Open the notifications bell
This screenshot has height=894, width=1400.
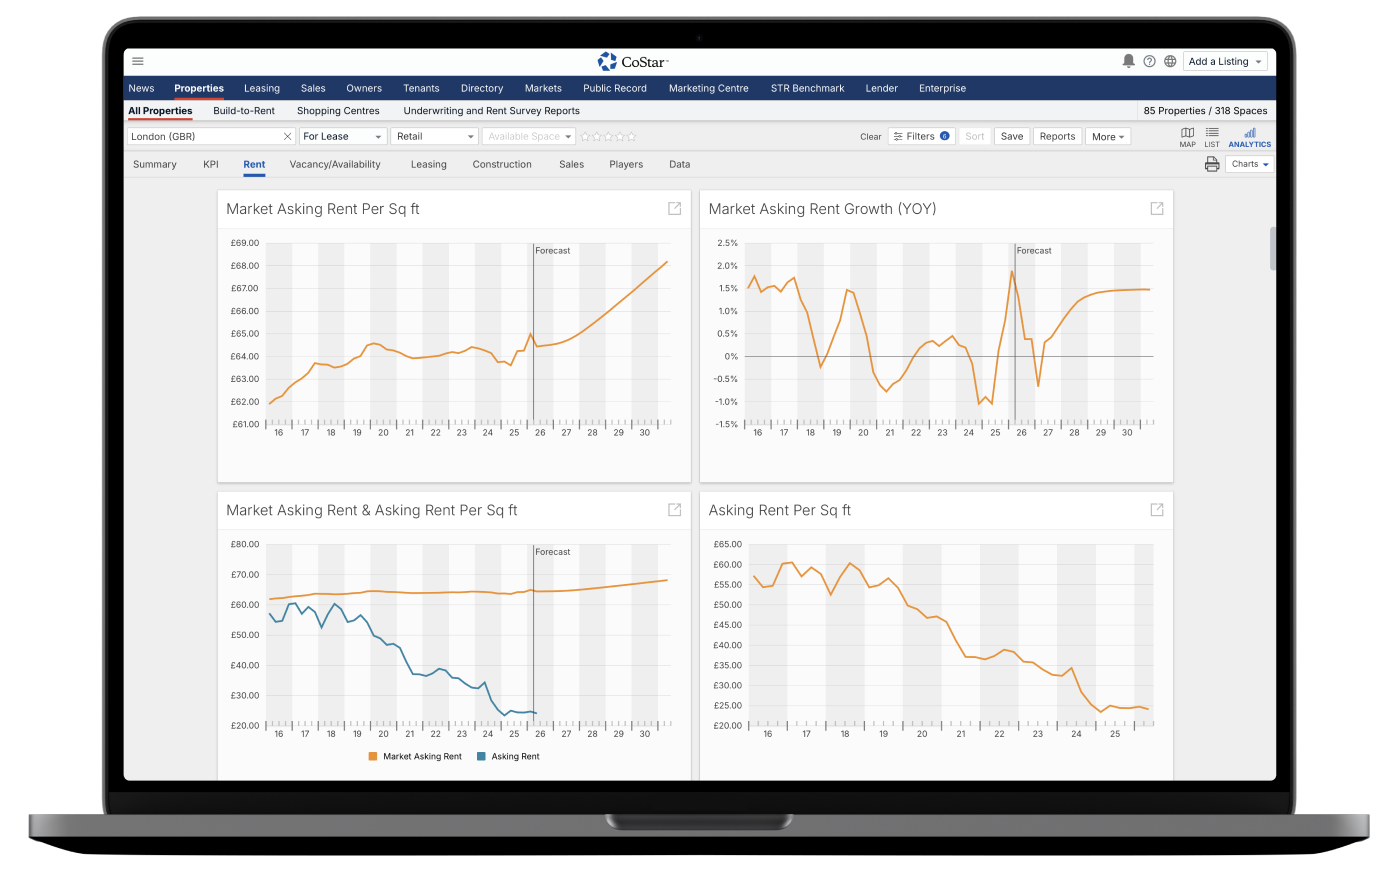point(1128,61)
